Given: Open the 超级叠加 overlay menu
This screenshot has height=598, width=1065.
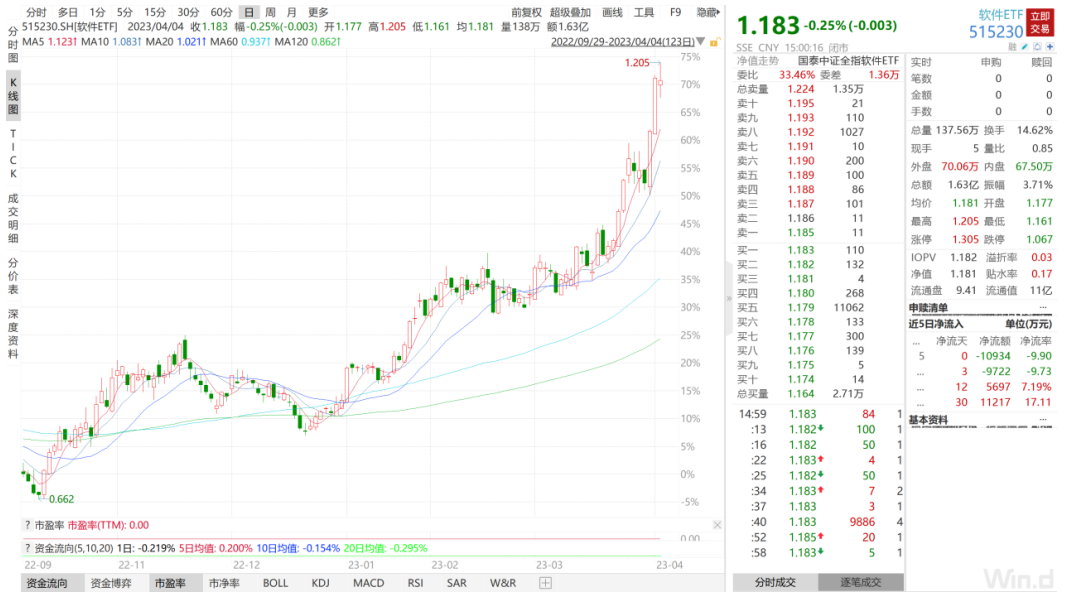Looking at the screenshot, I should tap(570, 12).
